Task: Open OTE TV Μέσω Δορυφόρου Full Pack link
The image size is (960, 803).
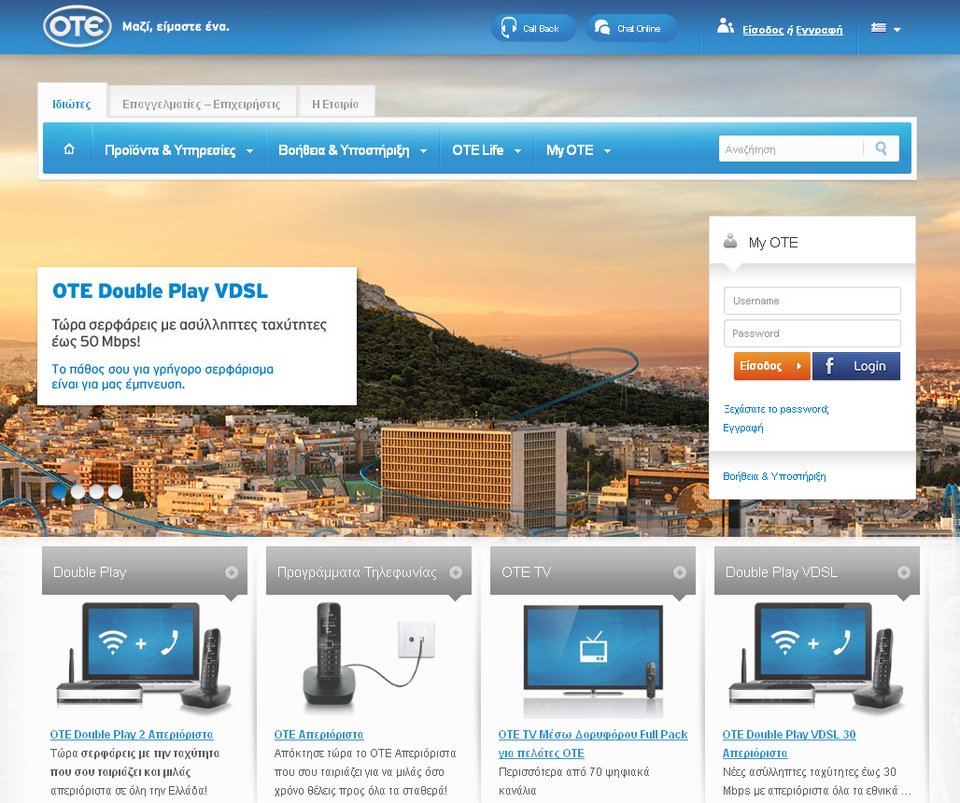Action: pos(593,744)
